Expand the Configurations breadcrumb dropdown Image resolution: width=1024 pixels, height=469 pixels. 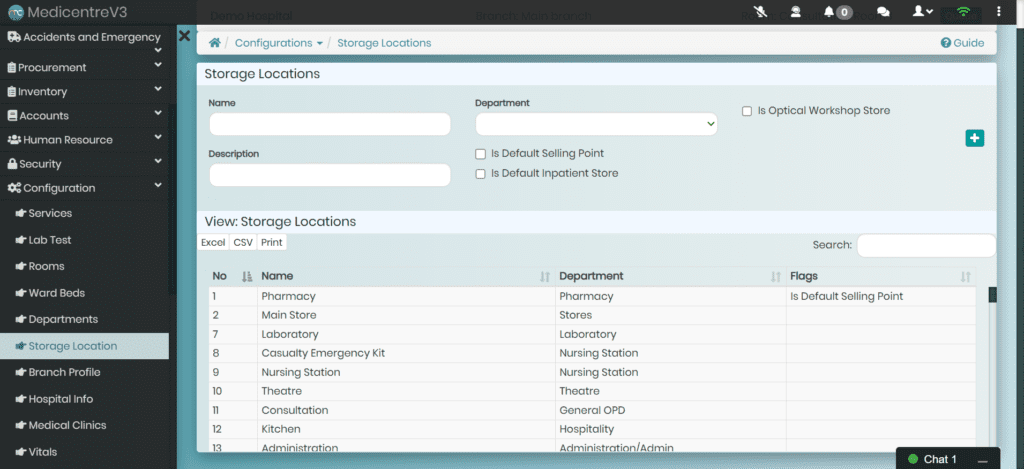[279, 43]
